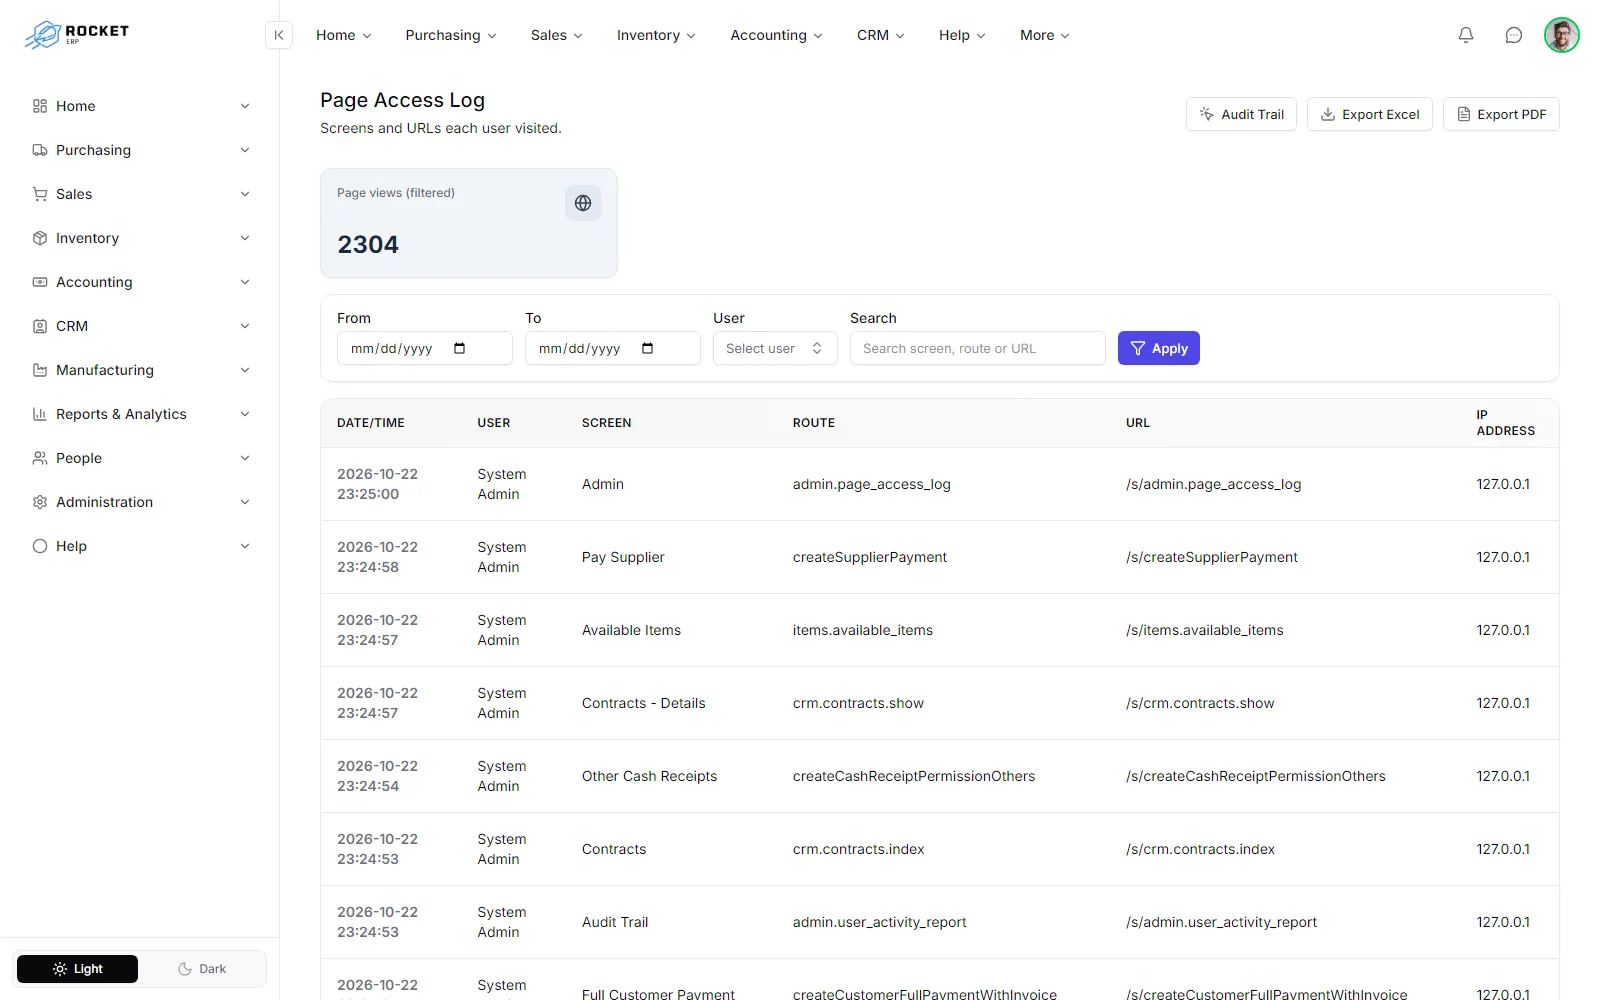The width and height of the screenshot is (1600, 1000).
Task: Click the CRM contact icon in sidebar
Action: click(40, 326)
